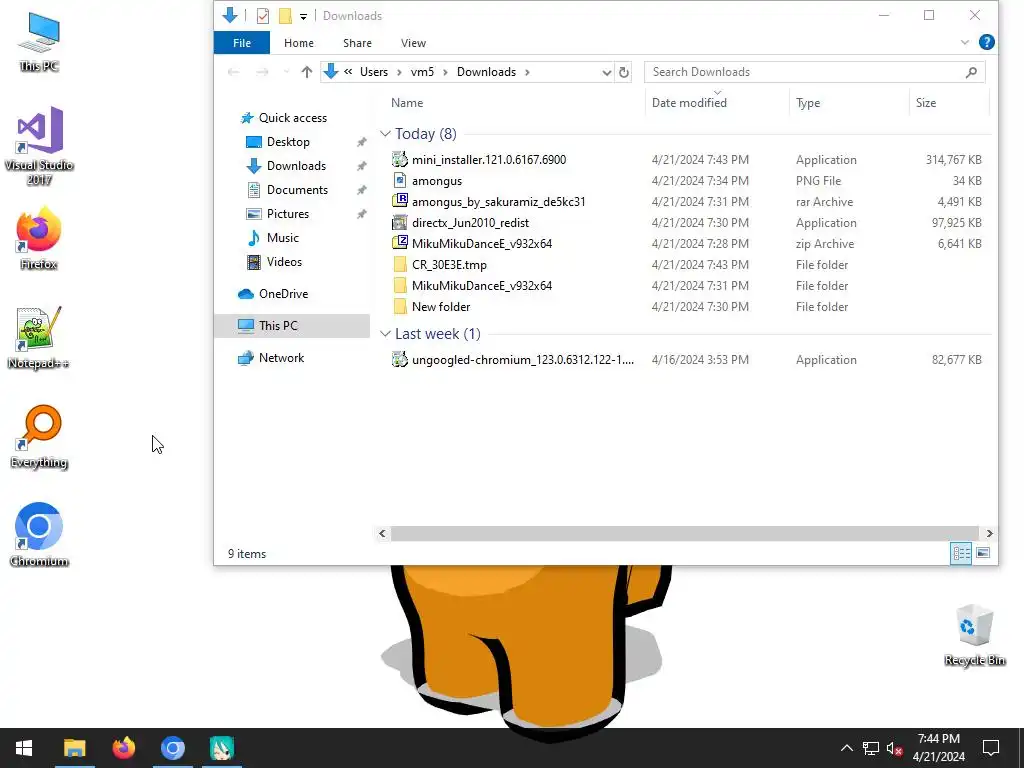Viewport: 1024px width, 768px height.
Task: Select Notepad++ desktop shortcut
Action: [x=39, y=338]
